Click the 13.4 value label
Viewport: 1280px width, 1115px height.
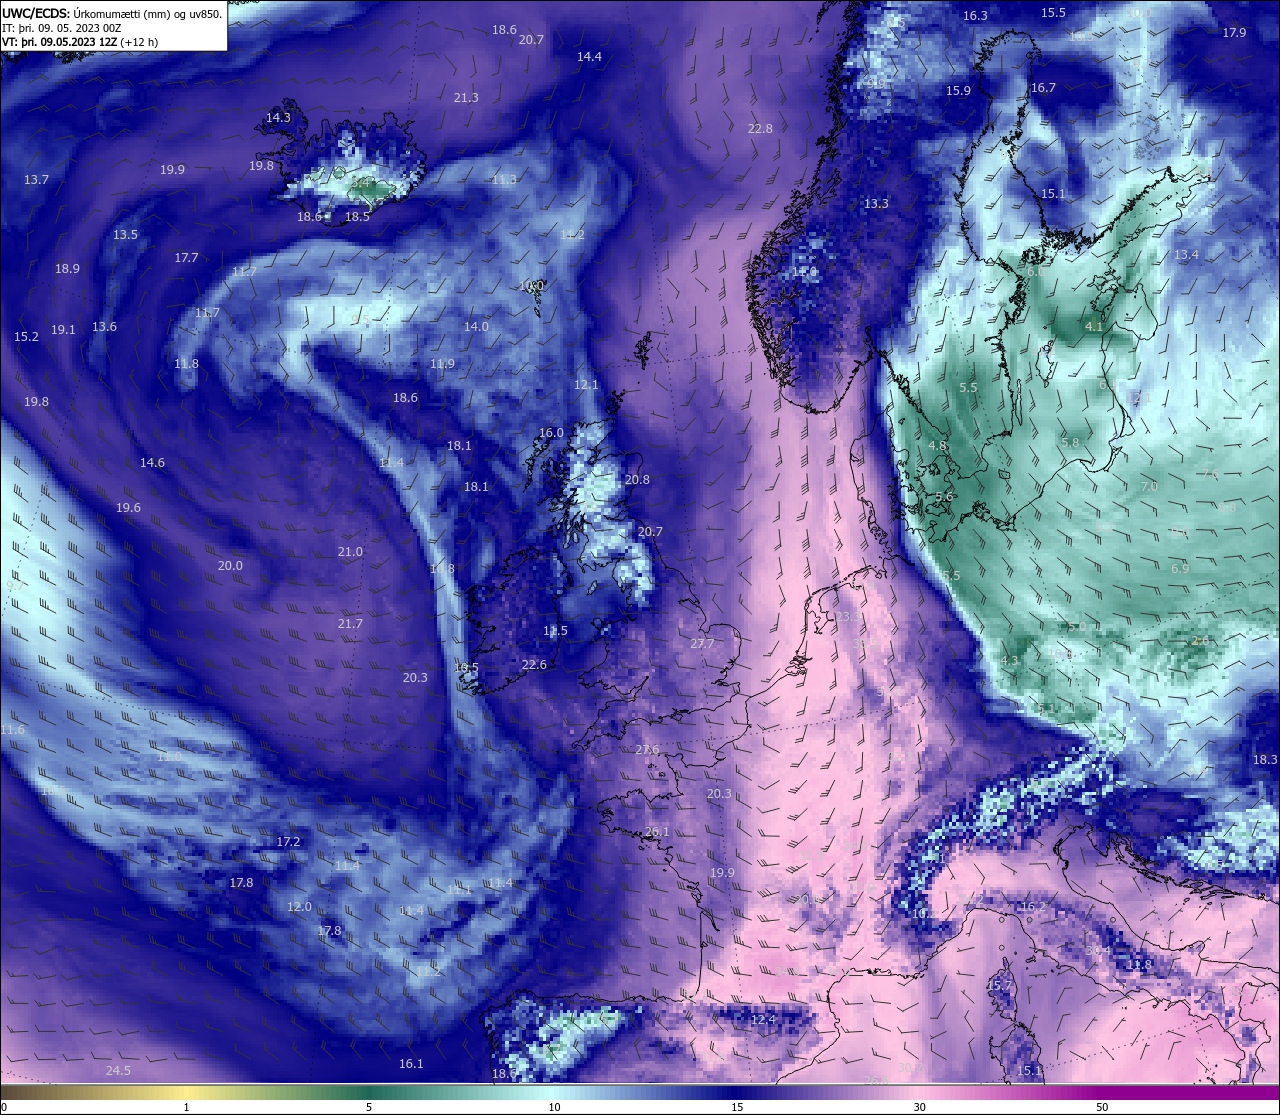pyautogui.click(x=1186, y=255)
